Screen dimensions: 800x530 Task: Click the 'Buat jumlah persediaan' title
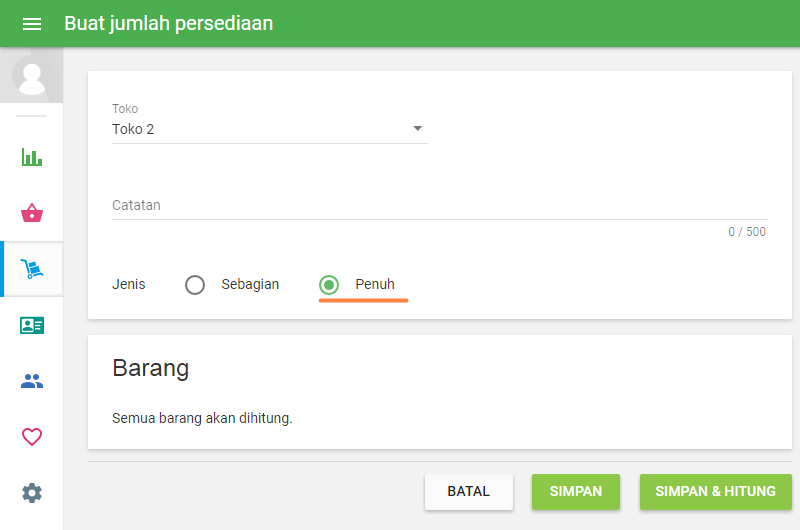[x=168, y=23]
